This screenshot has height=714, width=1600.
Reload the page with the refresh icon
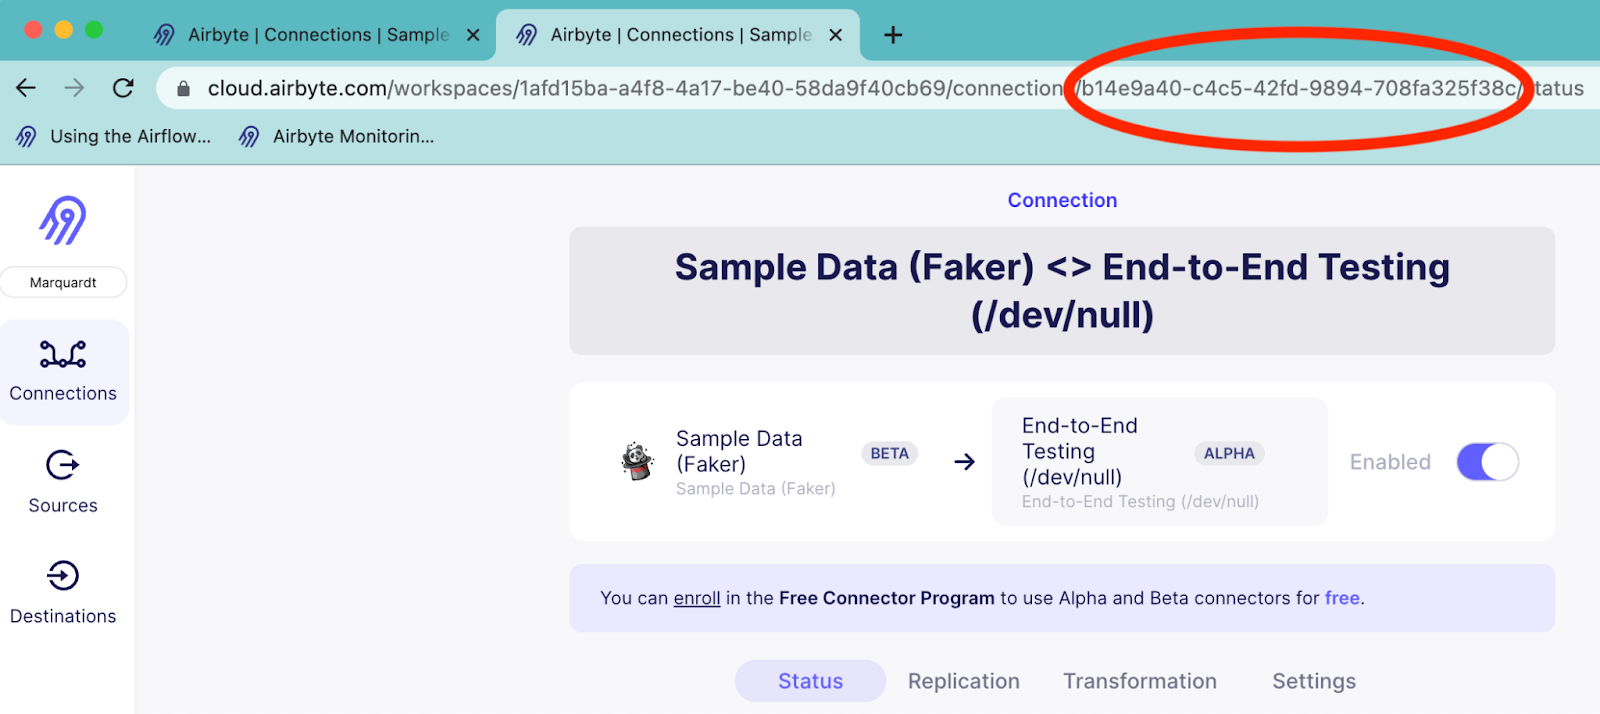[x=123, y=88]
